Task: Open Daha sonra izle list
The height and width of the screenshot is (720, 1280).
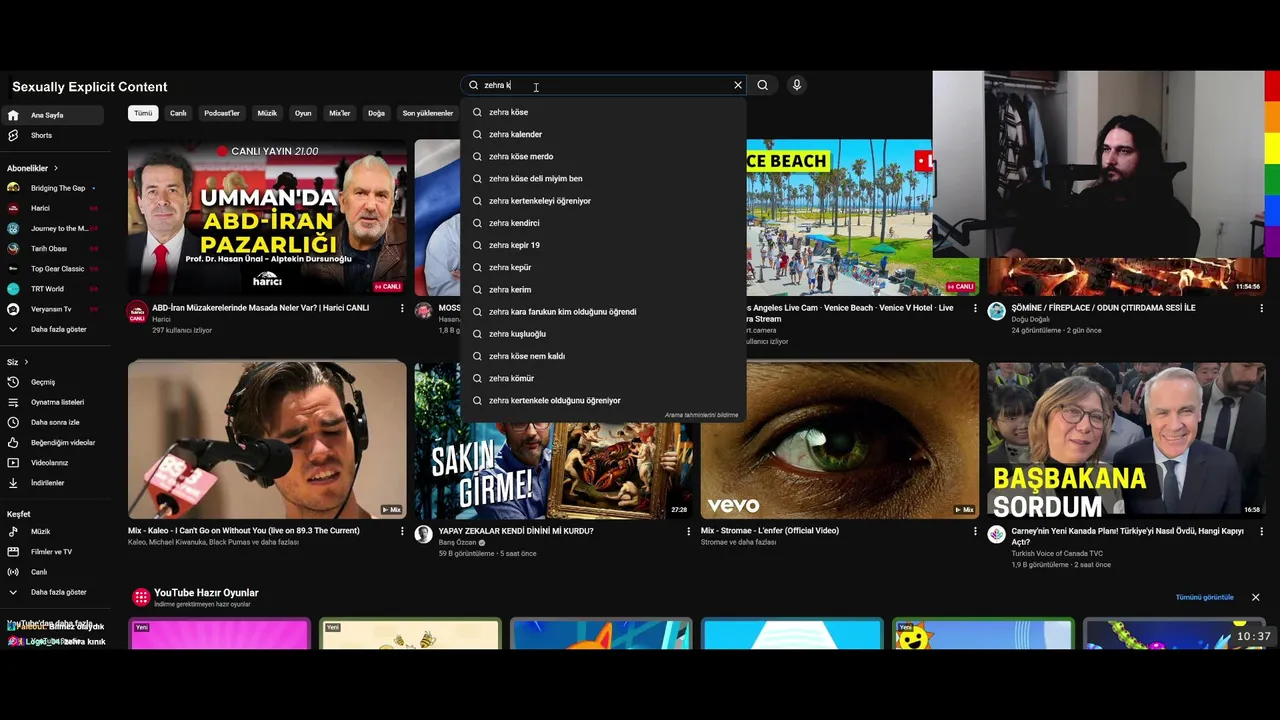Action: 52,422
